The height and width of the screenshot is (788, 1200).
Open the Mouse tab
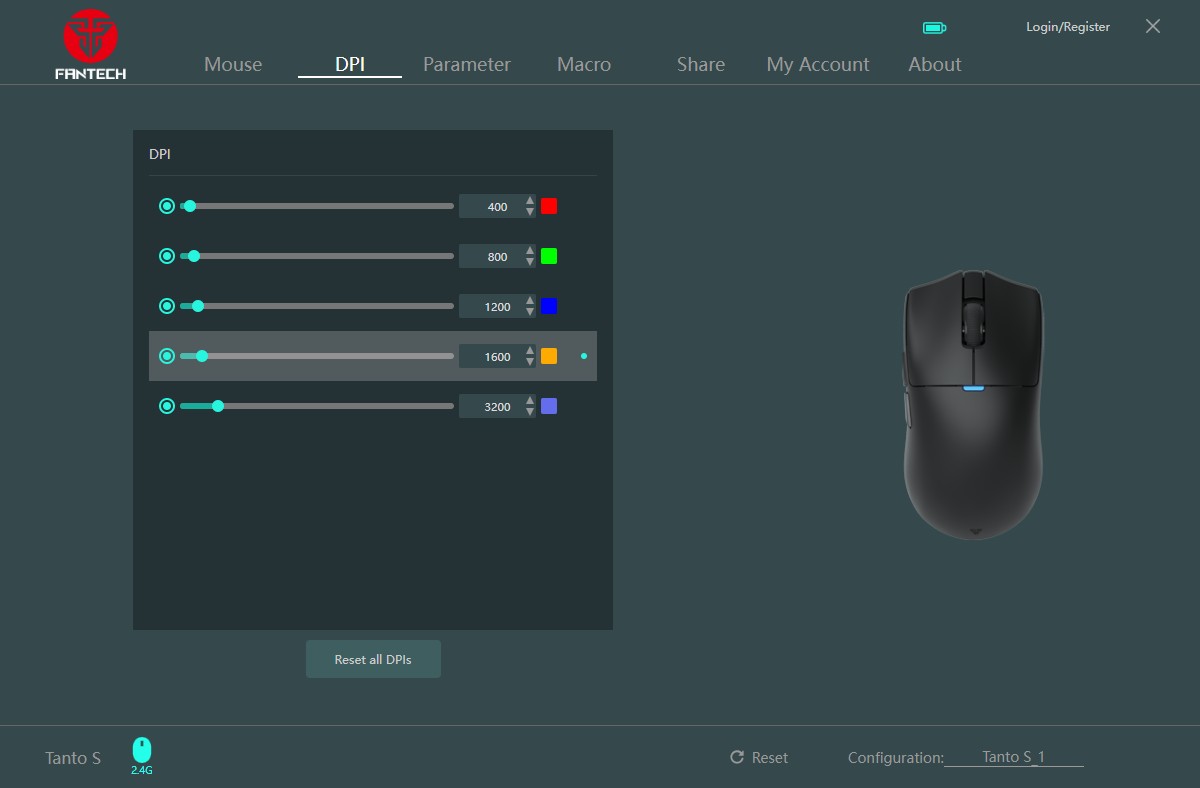(x=233, y=64)
